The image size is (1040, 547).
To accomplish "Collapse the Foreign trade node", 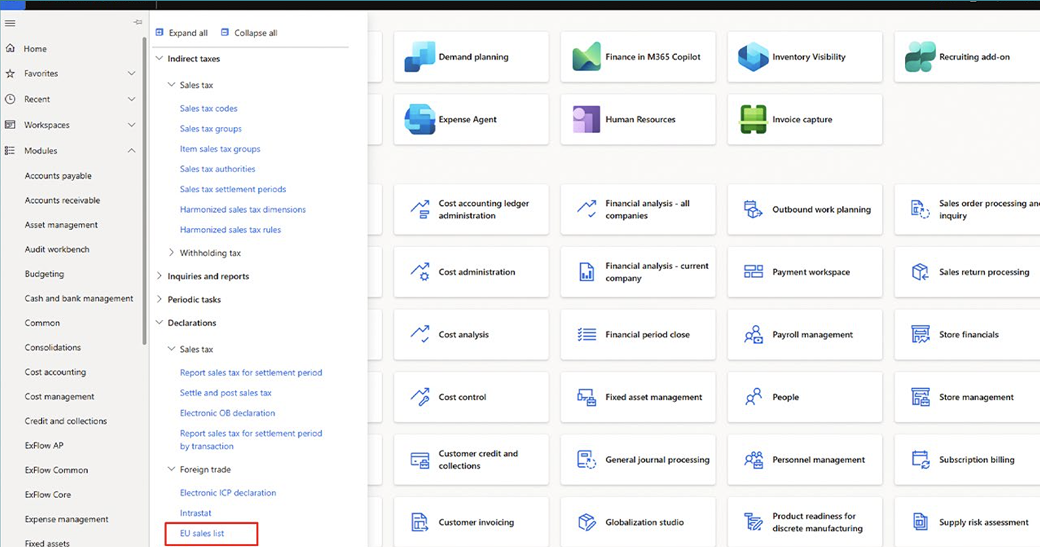I will click(171, 469).
